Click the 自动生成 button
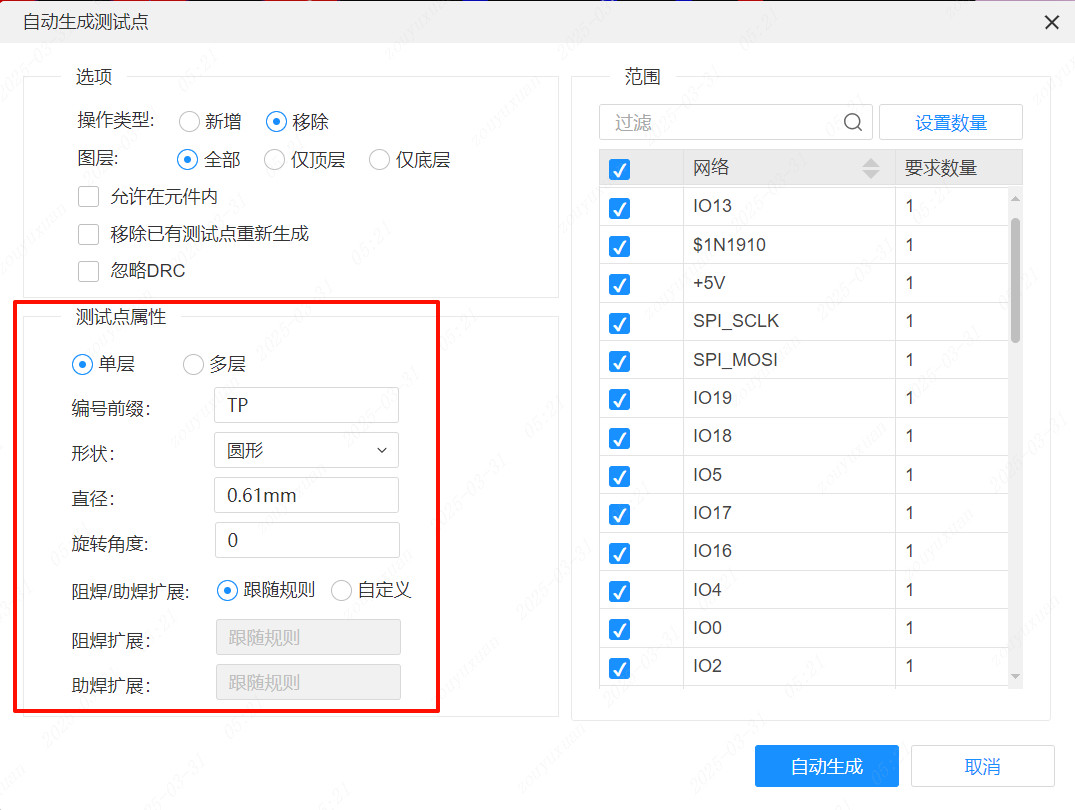 click(826, 765)
